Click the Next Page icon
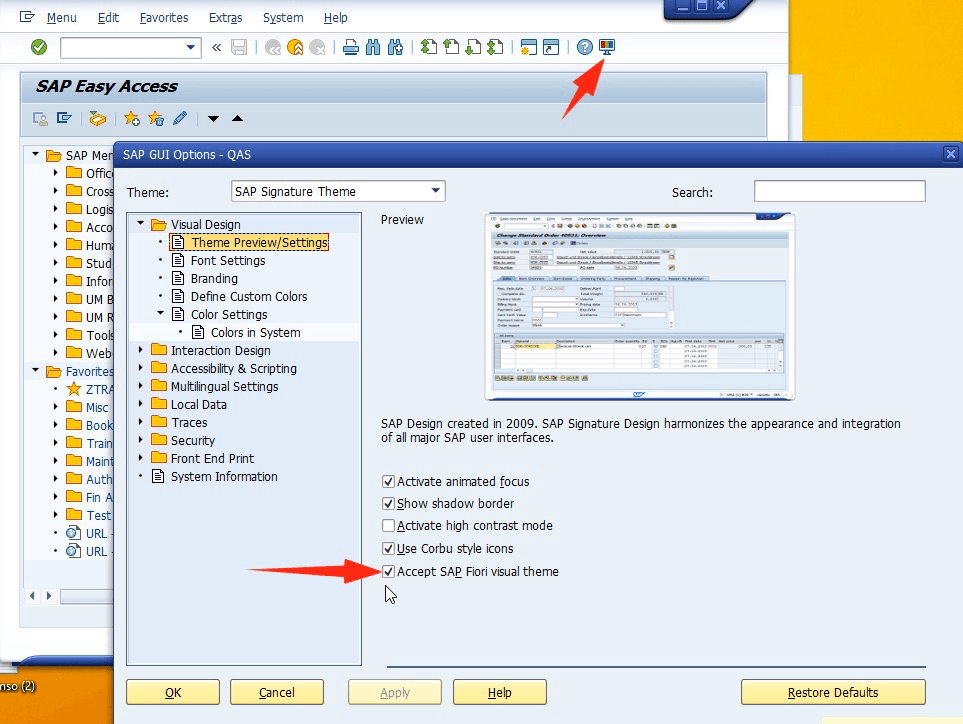The image size is (963, 724). click(x=473, y=47)
